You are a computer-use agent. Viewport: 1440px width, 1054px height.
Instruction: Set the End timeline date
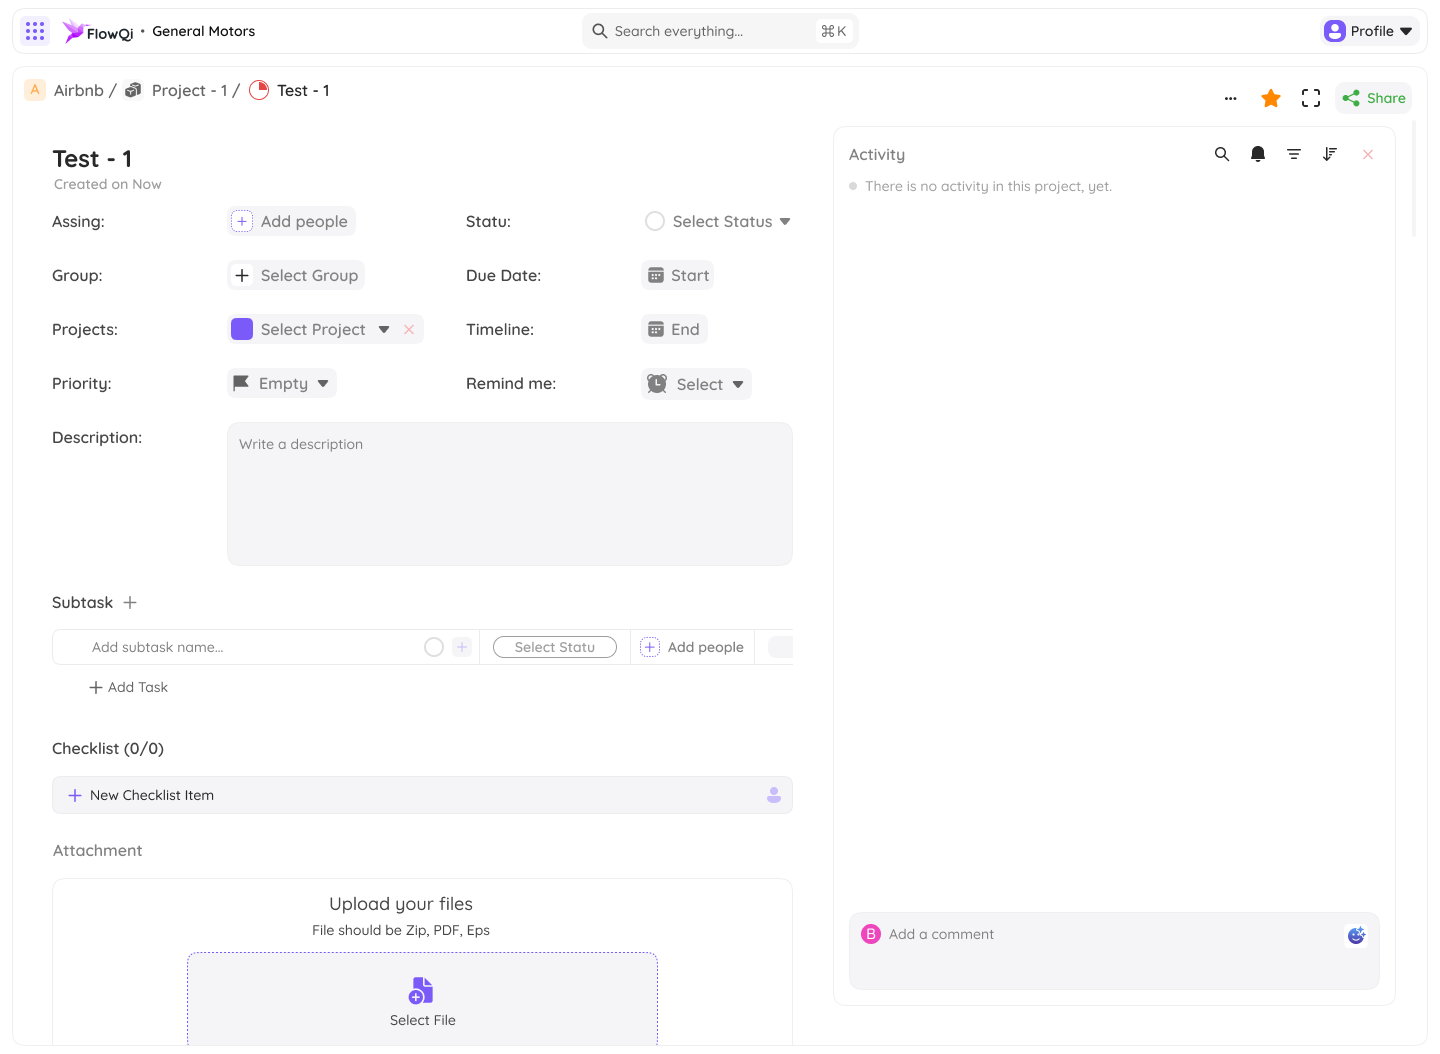point(674,329)
